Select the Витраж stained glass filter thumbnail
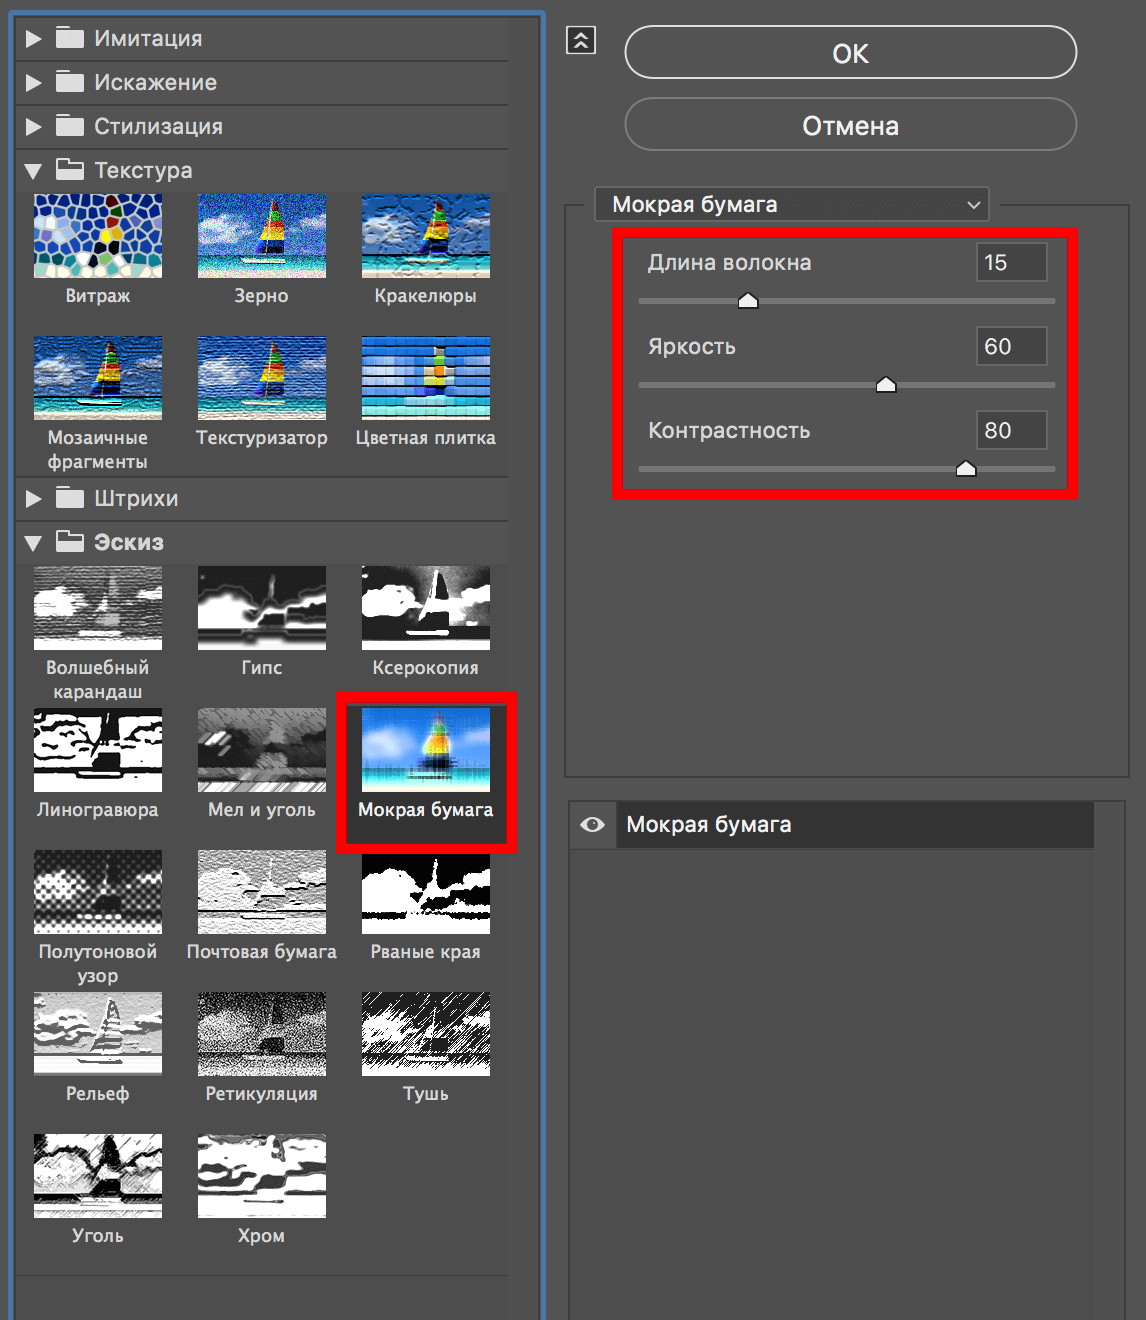This screenshot has width=1146, height=1320. tap(98, 236)
